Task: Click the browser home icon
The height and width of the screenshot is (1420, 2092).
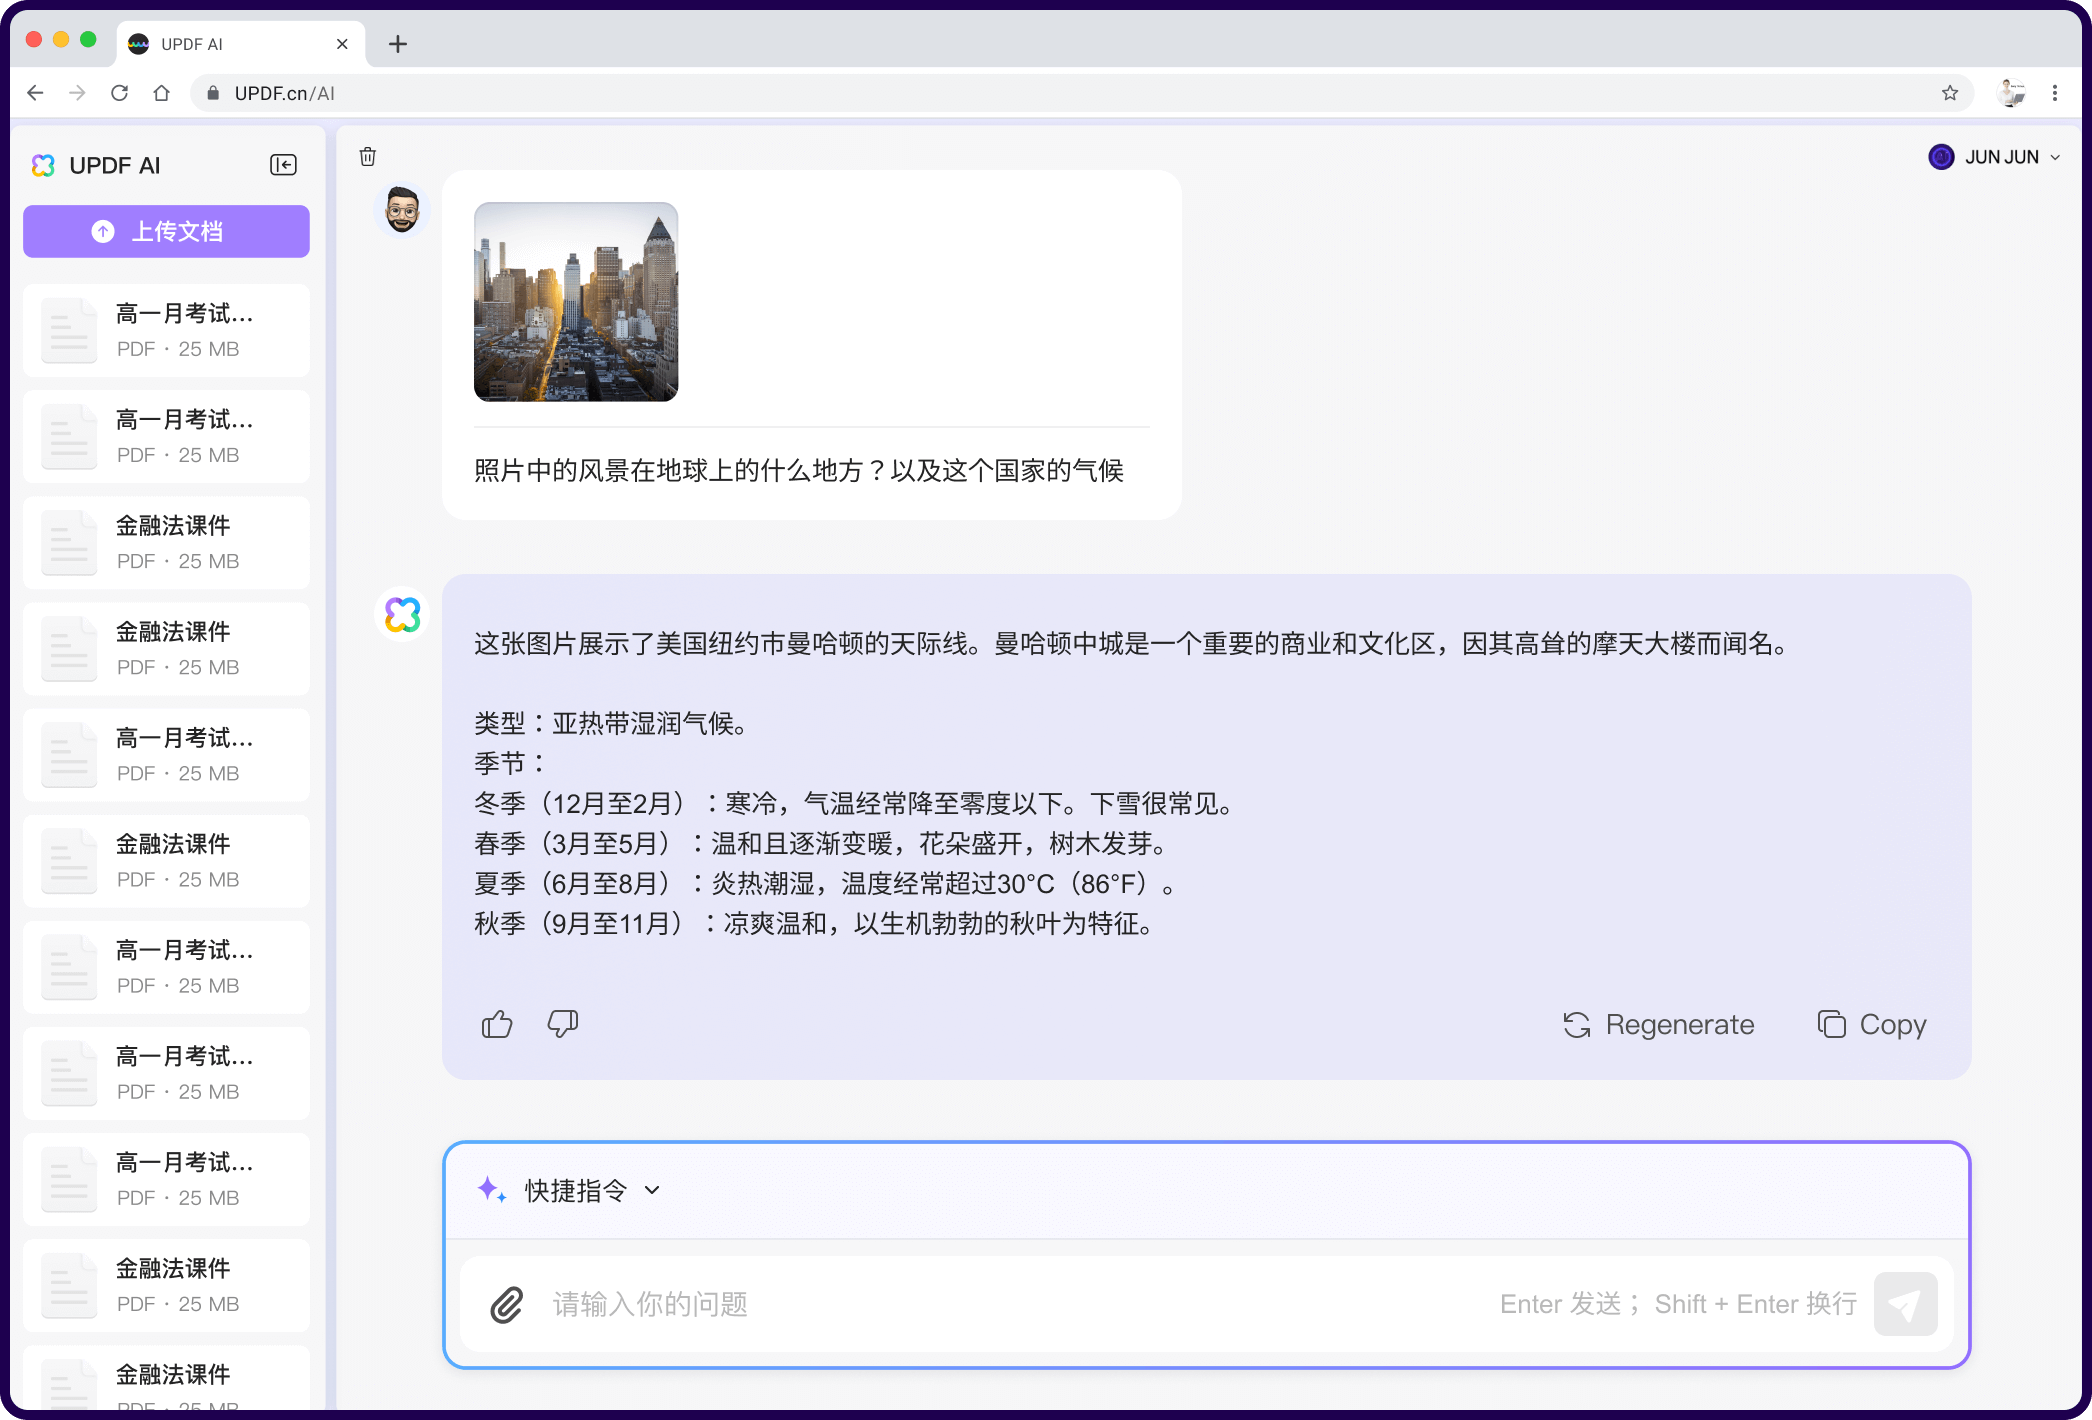Action: [162, 93]
